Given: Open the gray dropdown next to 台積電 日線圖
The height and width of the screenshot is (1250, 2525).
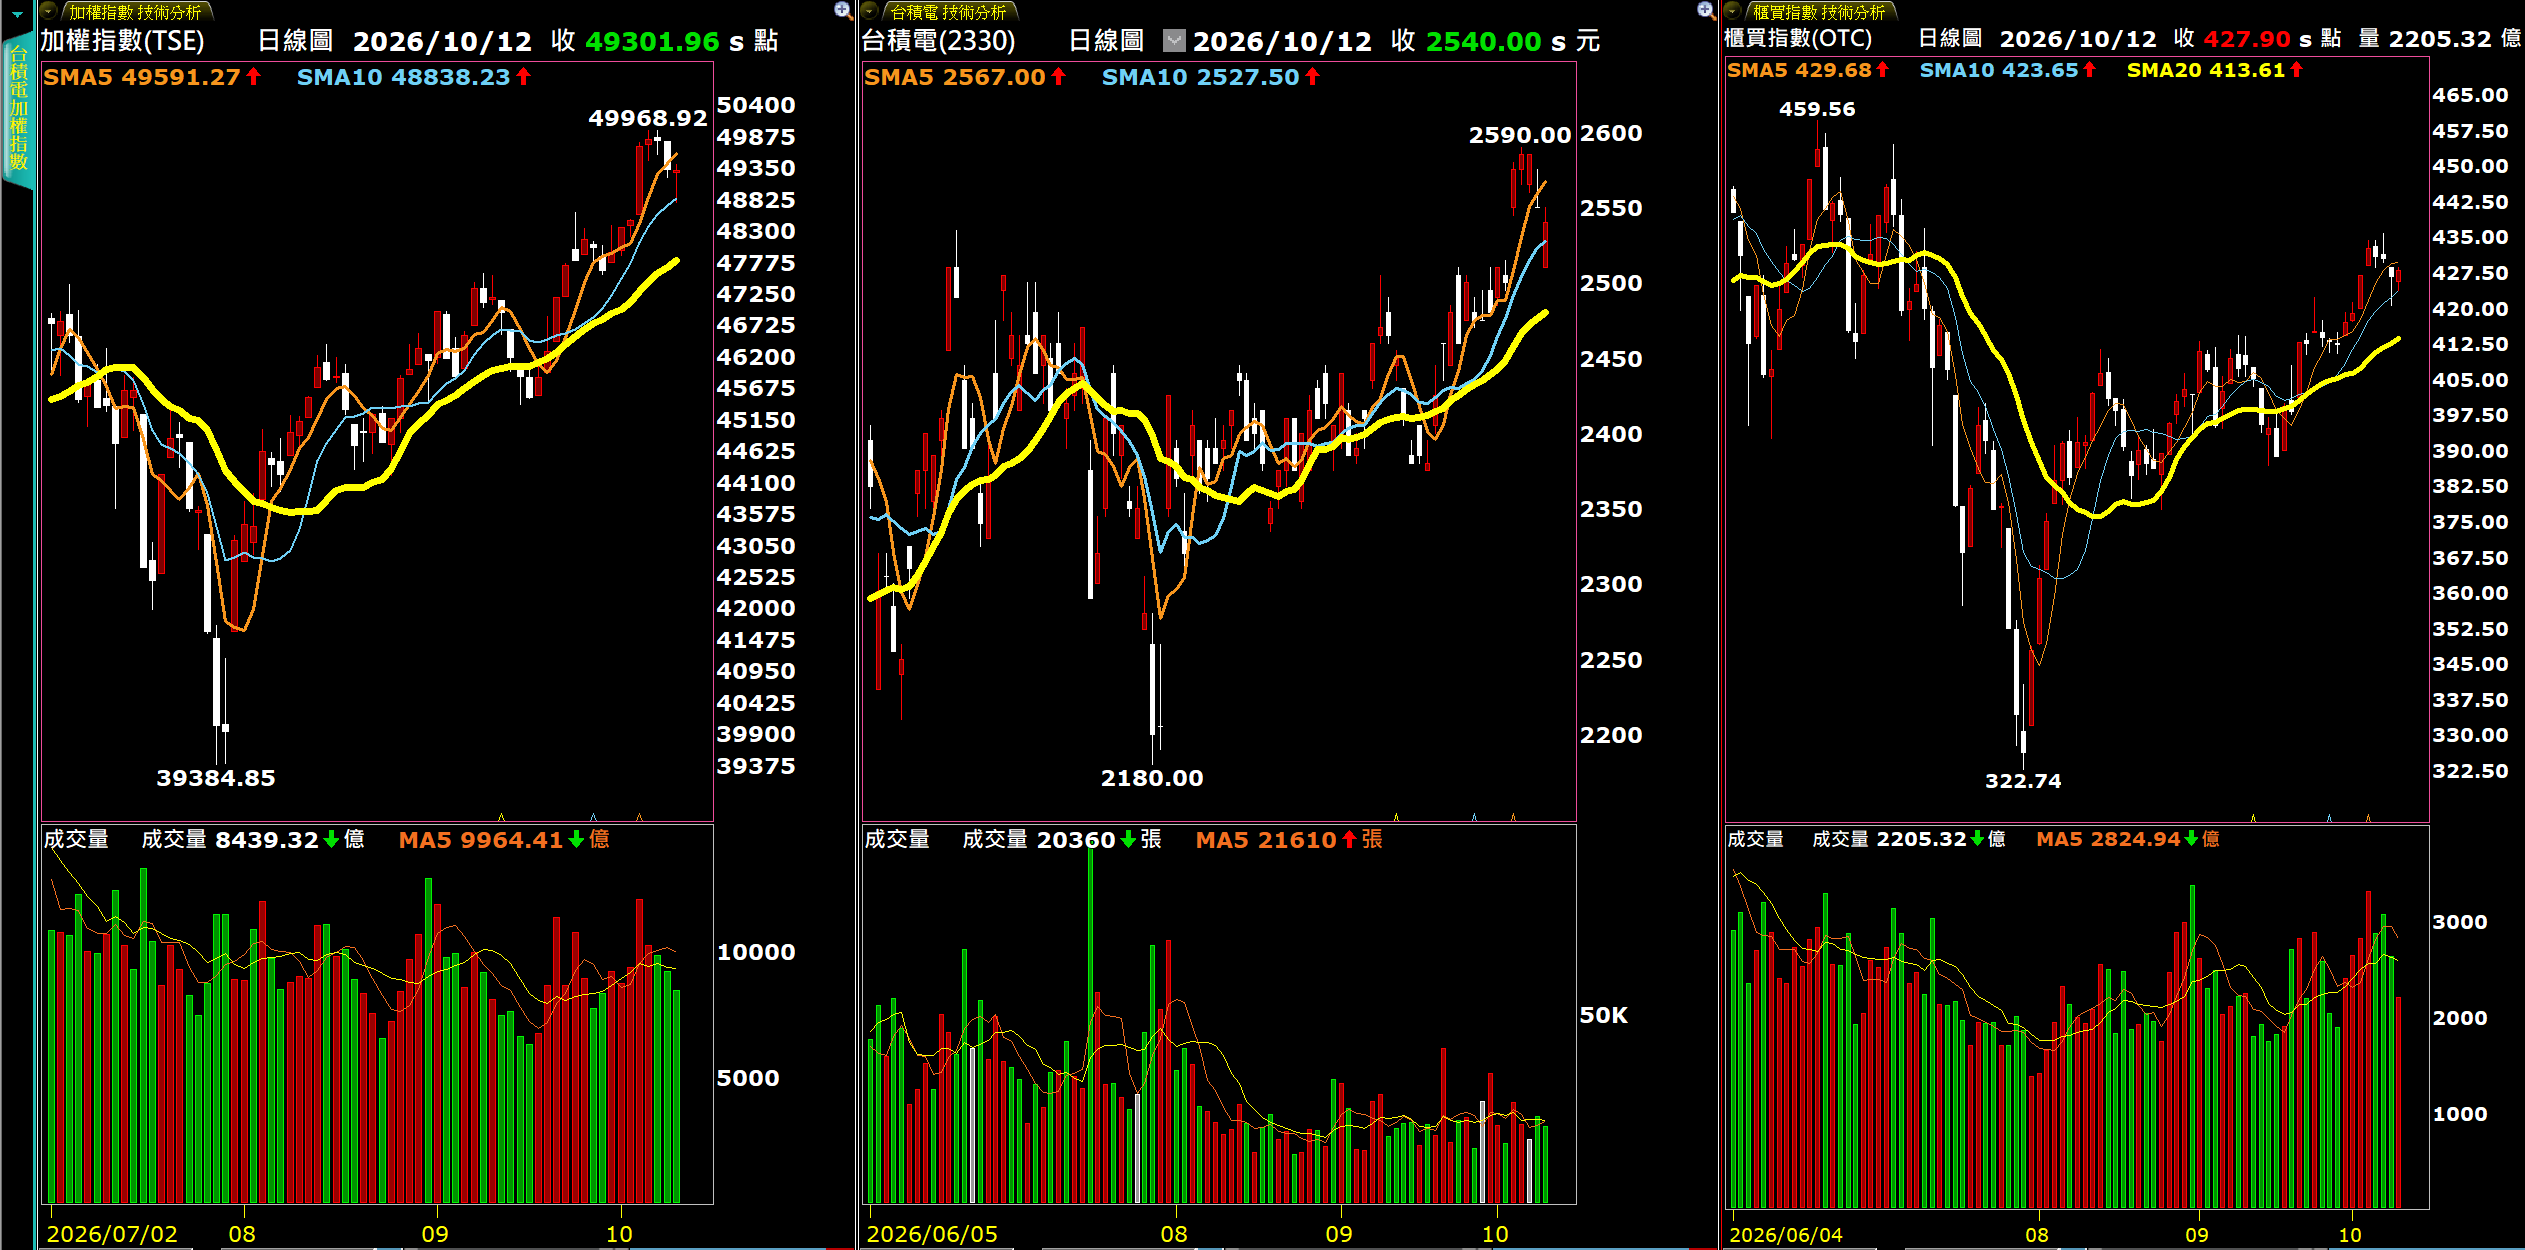Looking at the screenshot, I should 1174,41.
